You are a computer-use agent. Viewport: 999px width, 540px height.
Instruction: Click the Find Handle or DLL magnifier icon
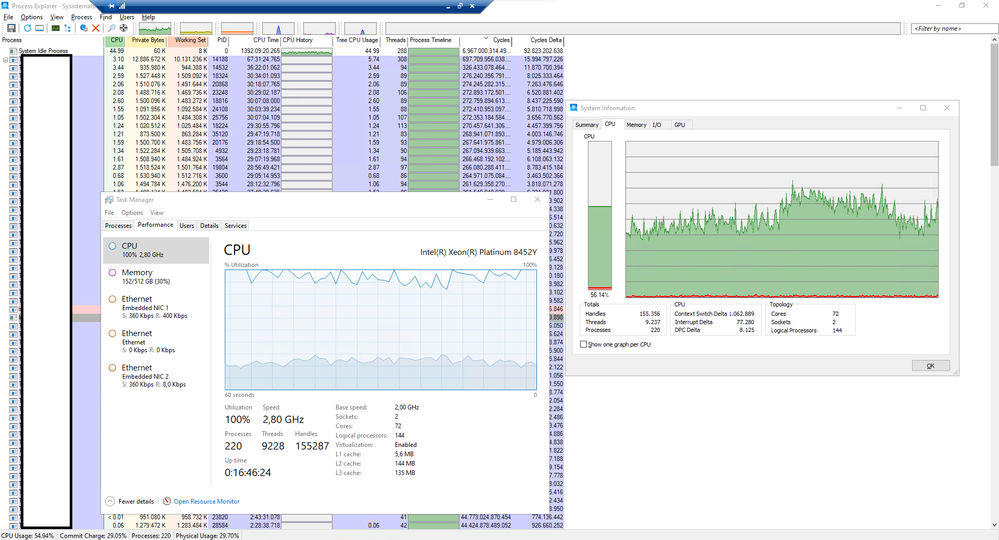(110, 28)
